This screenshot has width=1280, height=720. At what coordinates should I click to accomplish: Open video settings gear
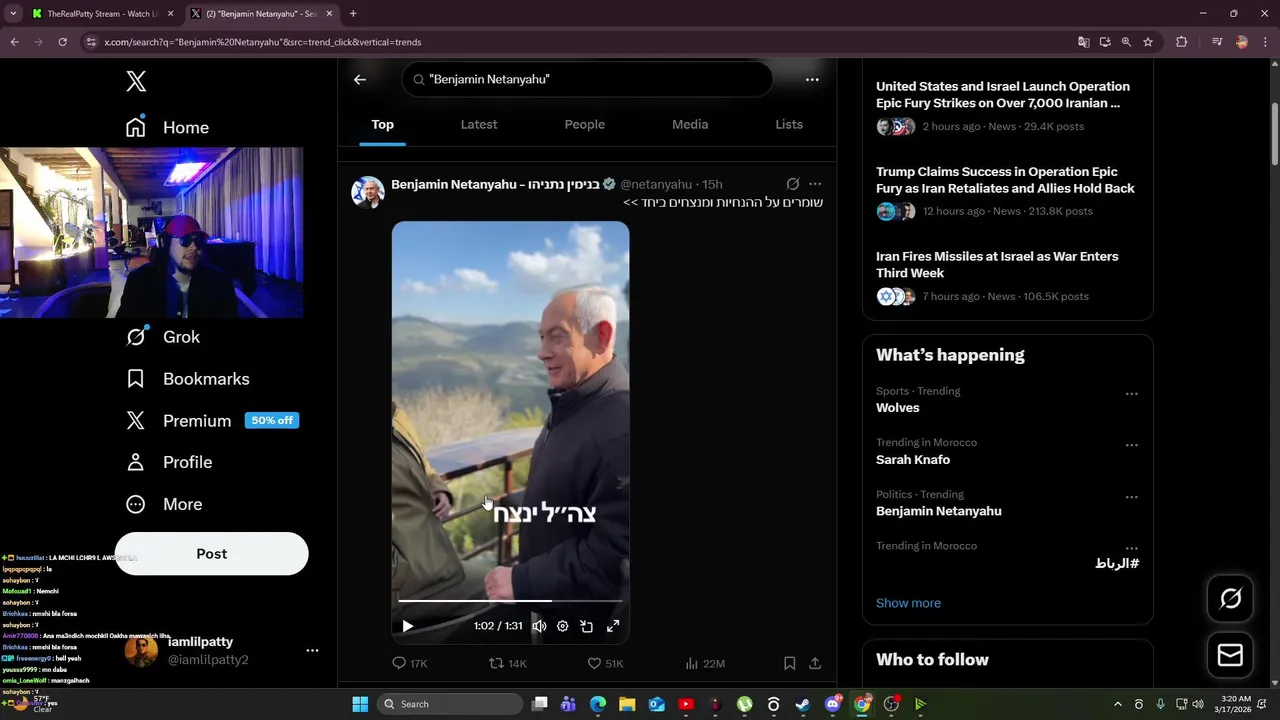pos(563,626)
